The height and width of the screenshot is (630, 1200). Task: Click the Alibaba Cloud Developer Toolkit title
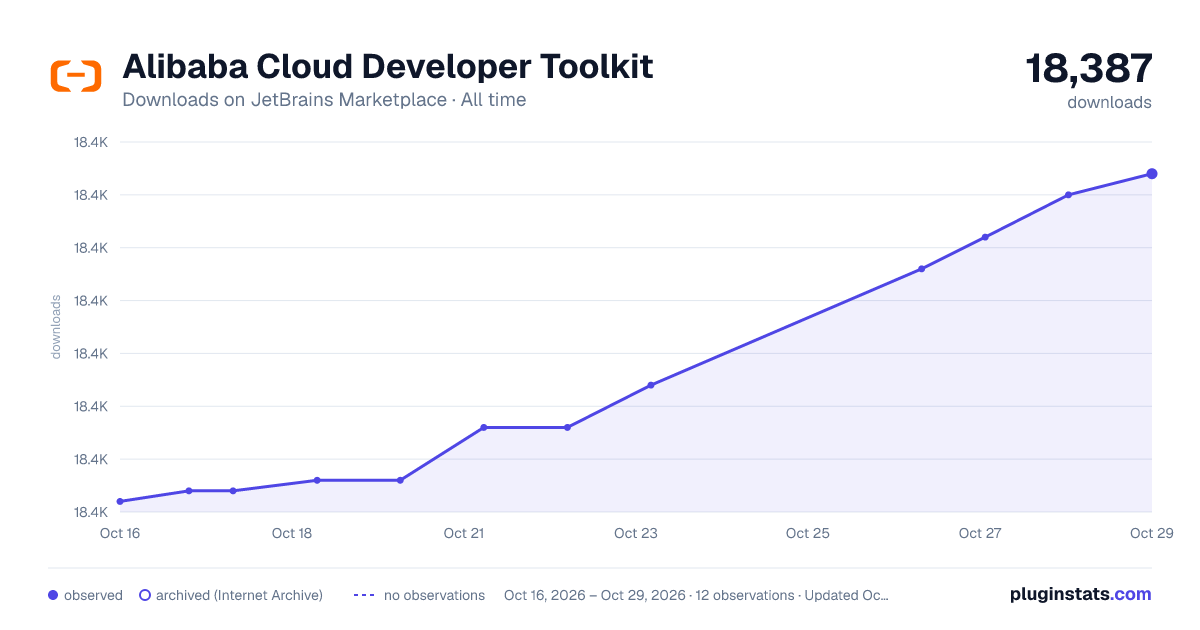[x=387, y=67]
